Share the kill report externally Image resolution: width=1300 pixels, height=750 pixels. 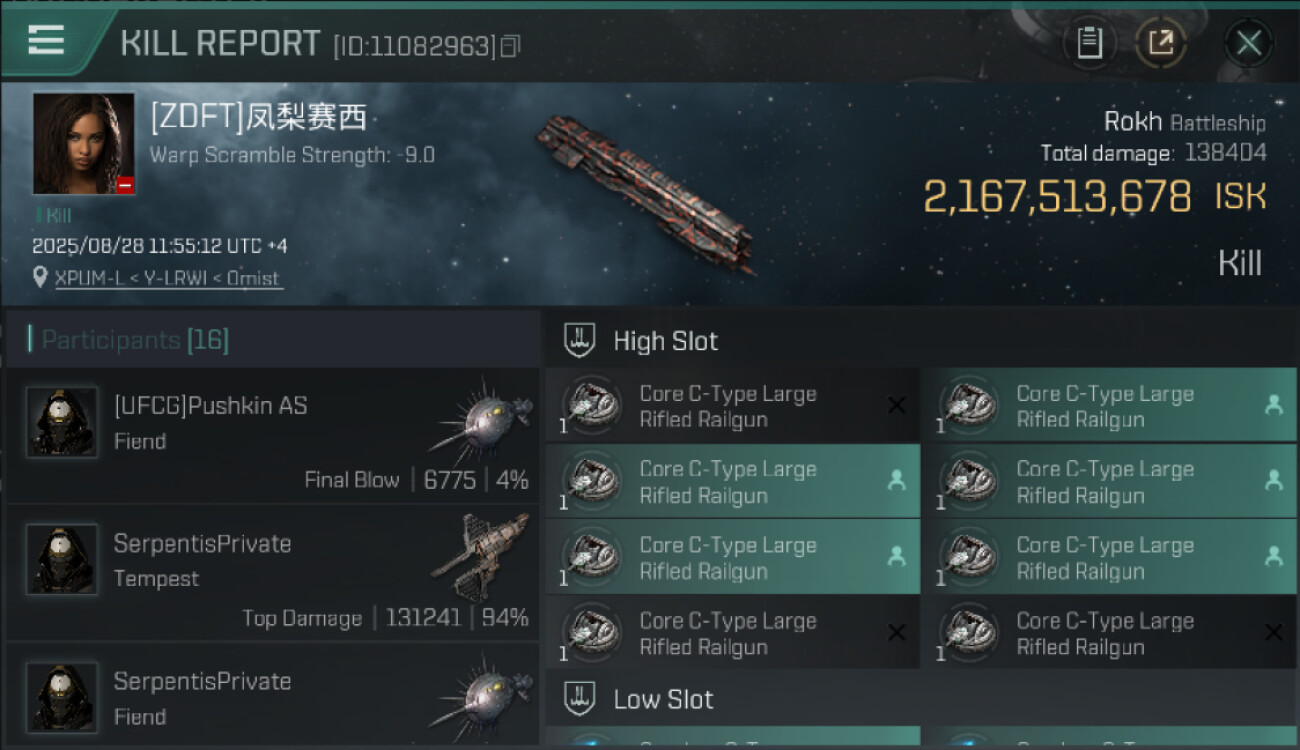(1160, 43)
